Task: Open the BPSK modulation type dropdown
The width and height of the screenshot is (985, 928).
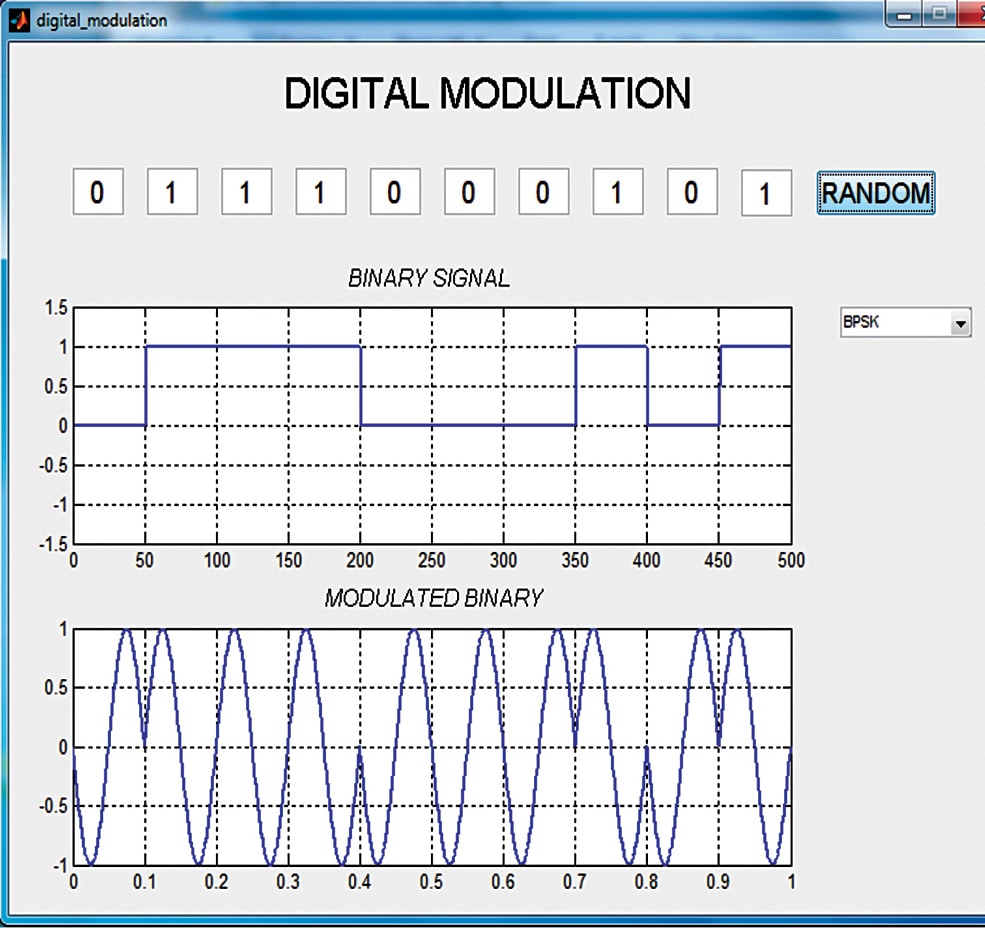Action: [905, 323]
